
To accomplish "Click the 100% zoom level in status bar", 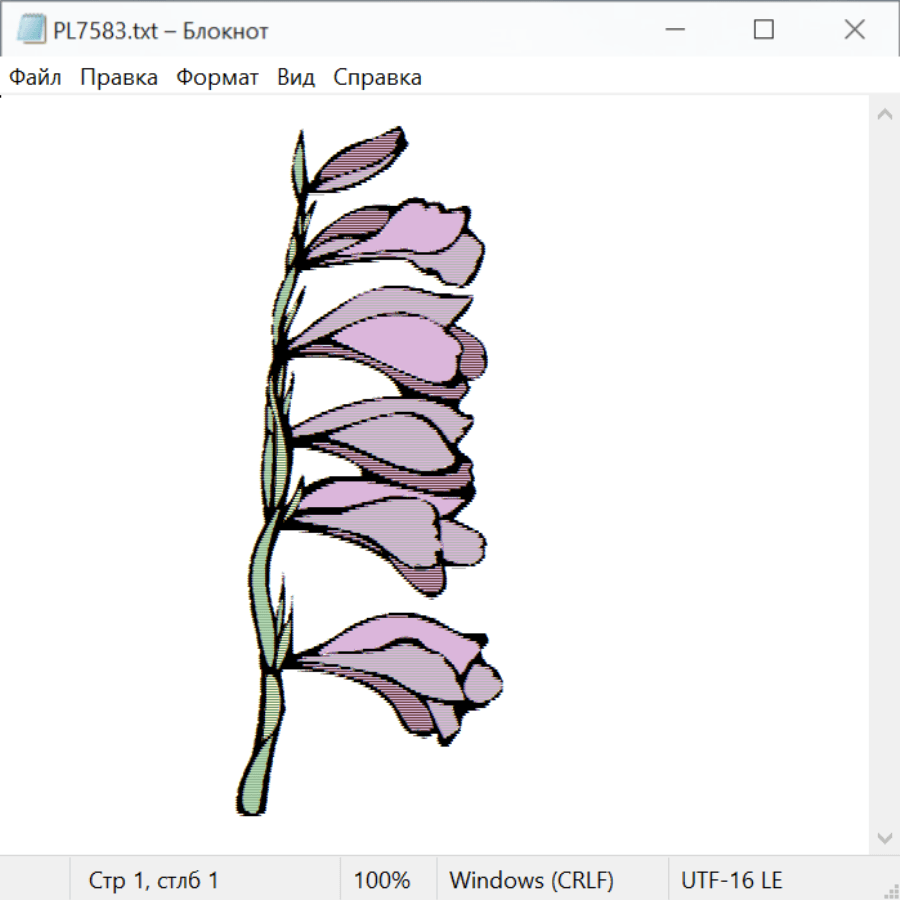I will 382,880.
